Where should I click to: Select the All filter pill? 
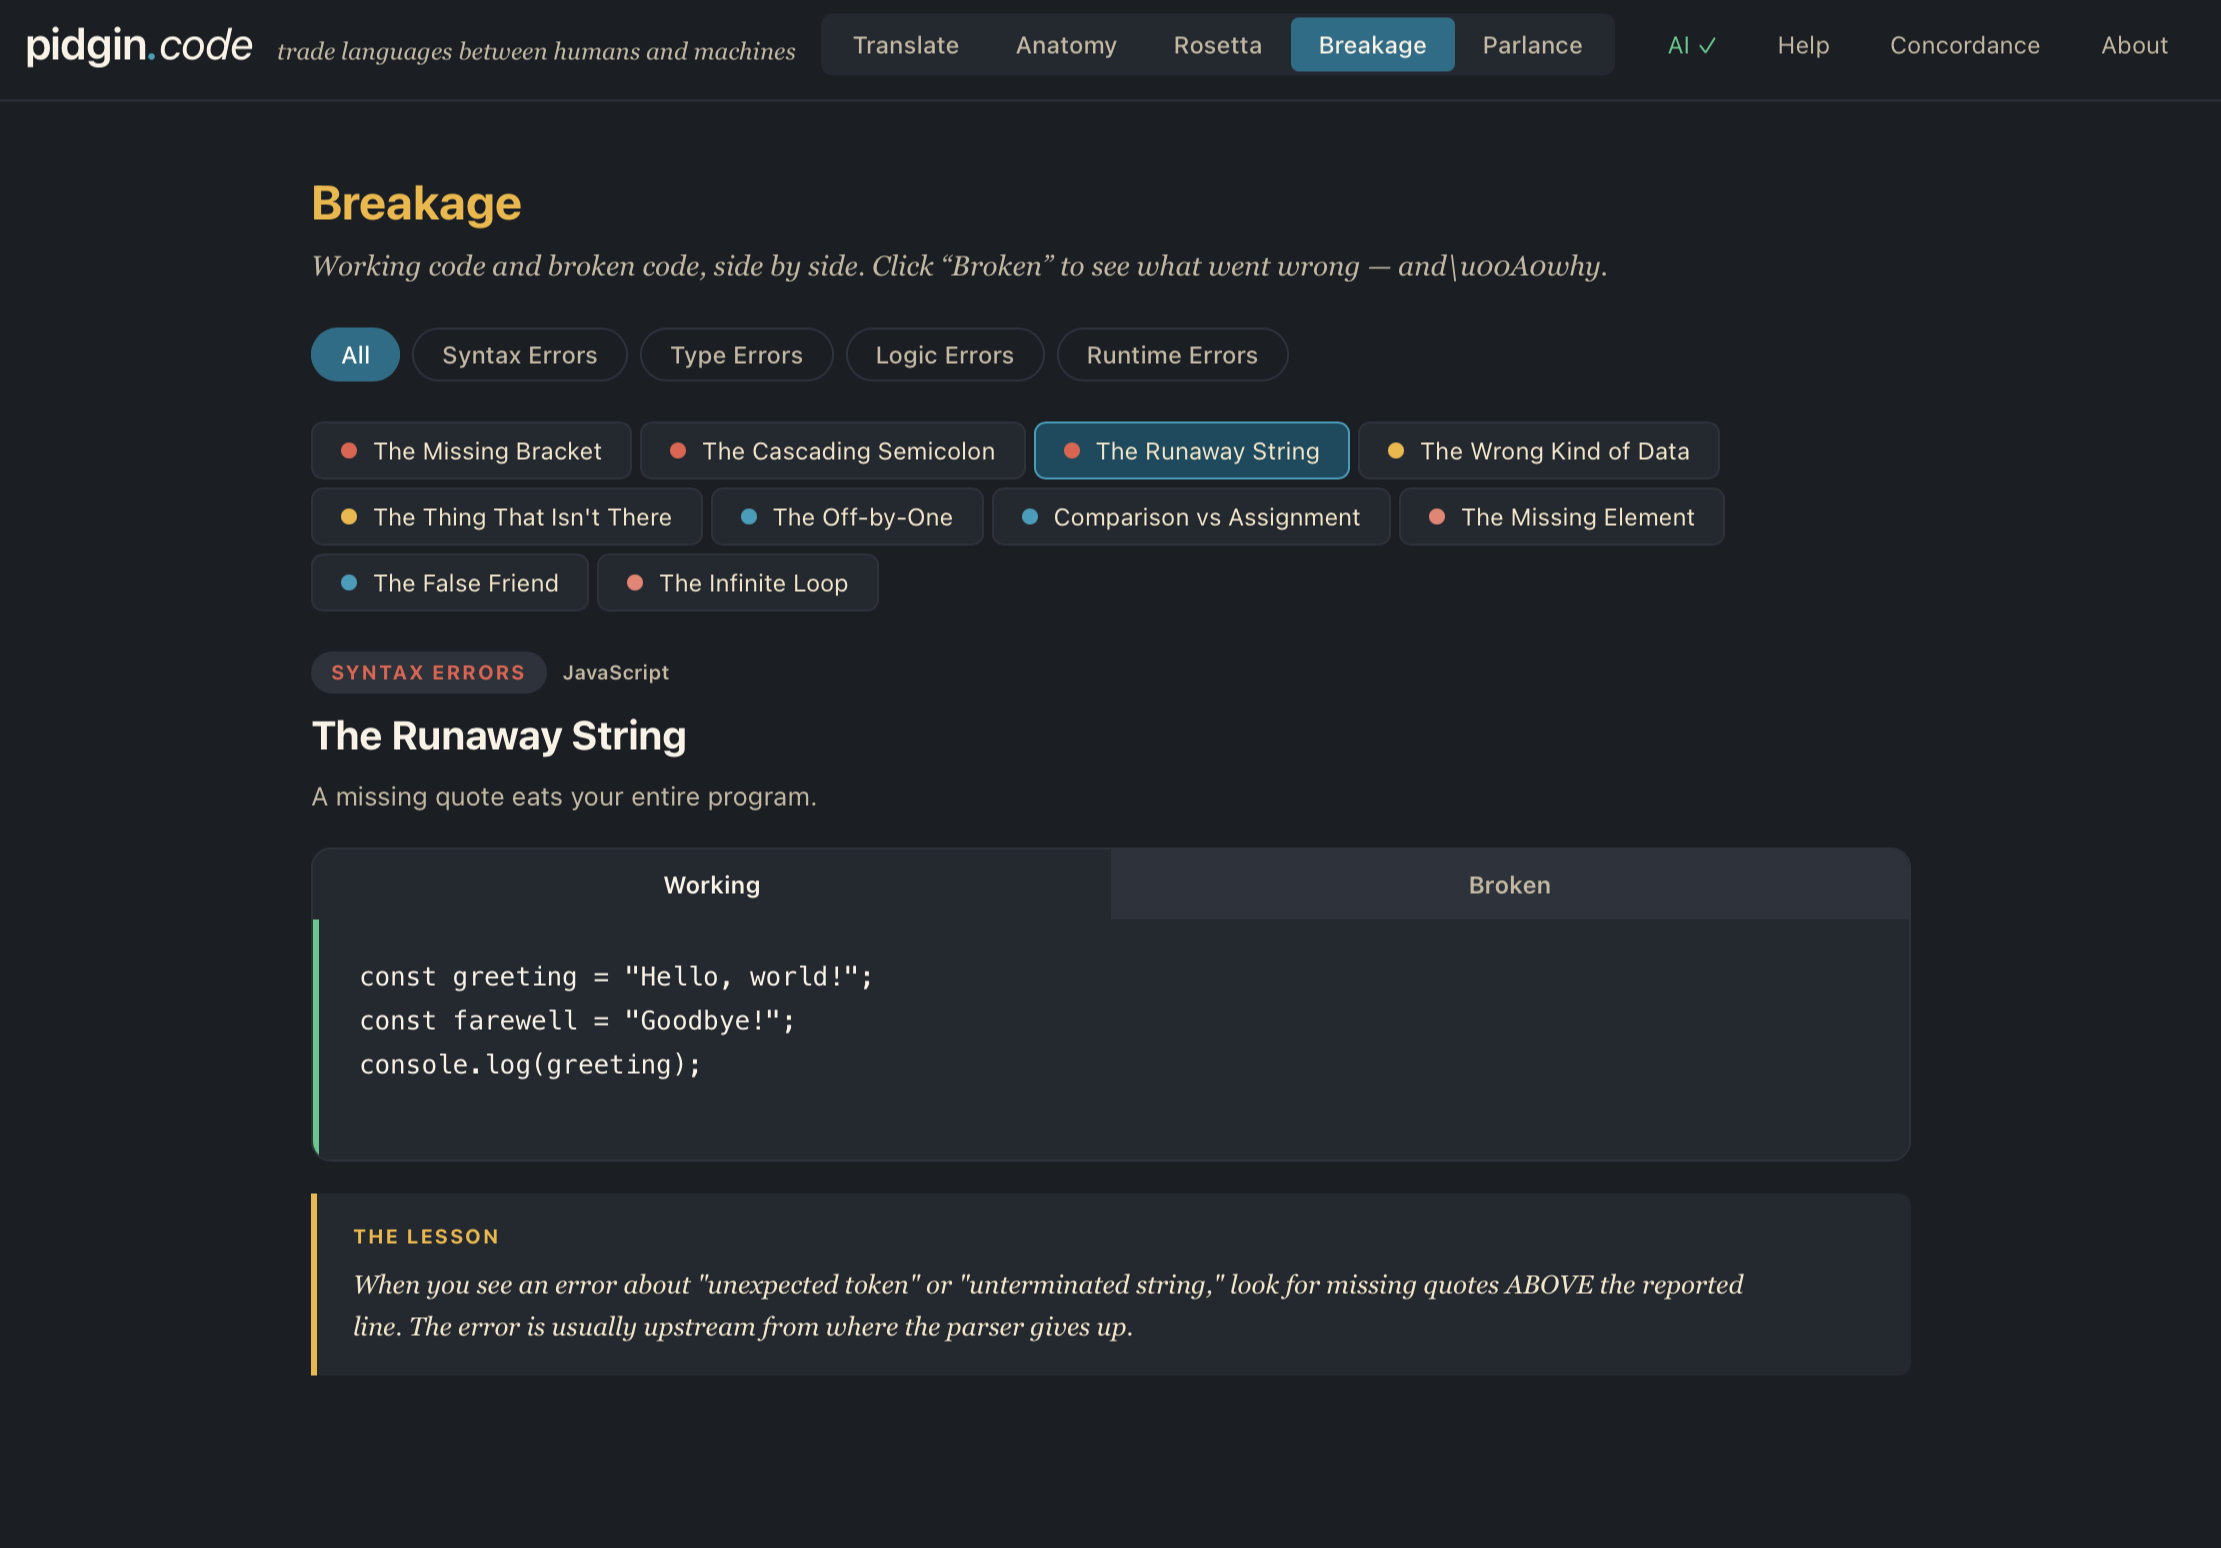[x=355, y=354]
